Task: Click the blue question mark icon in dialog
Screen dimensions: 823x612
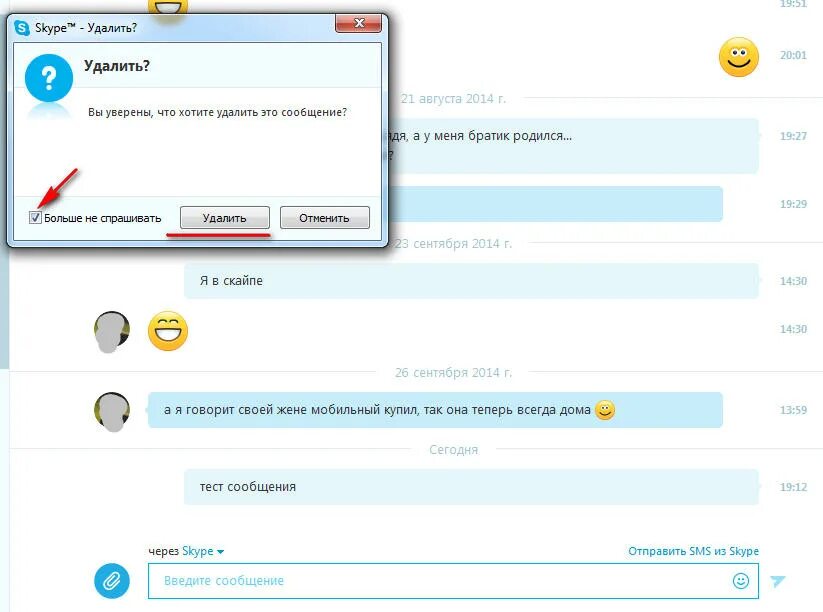Action: (x=48, y=78)
